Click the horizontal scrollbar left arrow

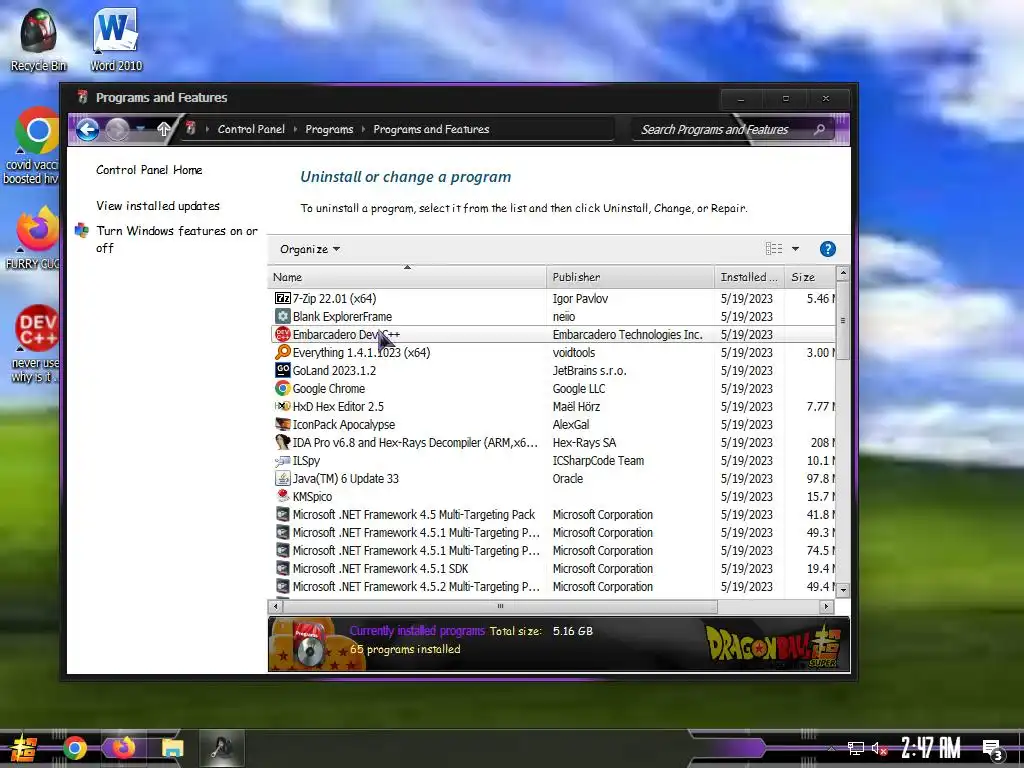point(276,607)
